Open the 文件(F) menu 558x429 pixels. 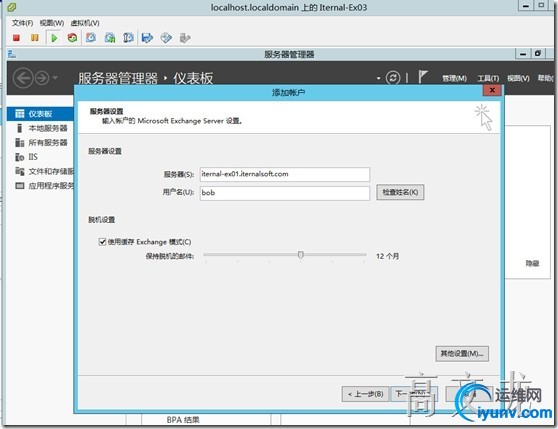(x=22, y=23)
